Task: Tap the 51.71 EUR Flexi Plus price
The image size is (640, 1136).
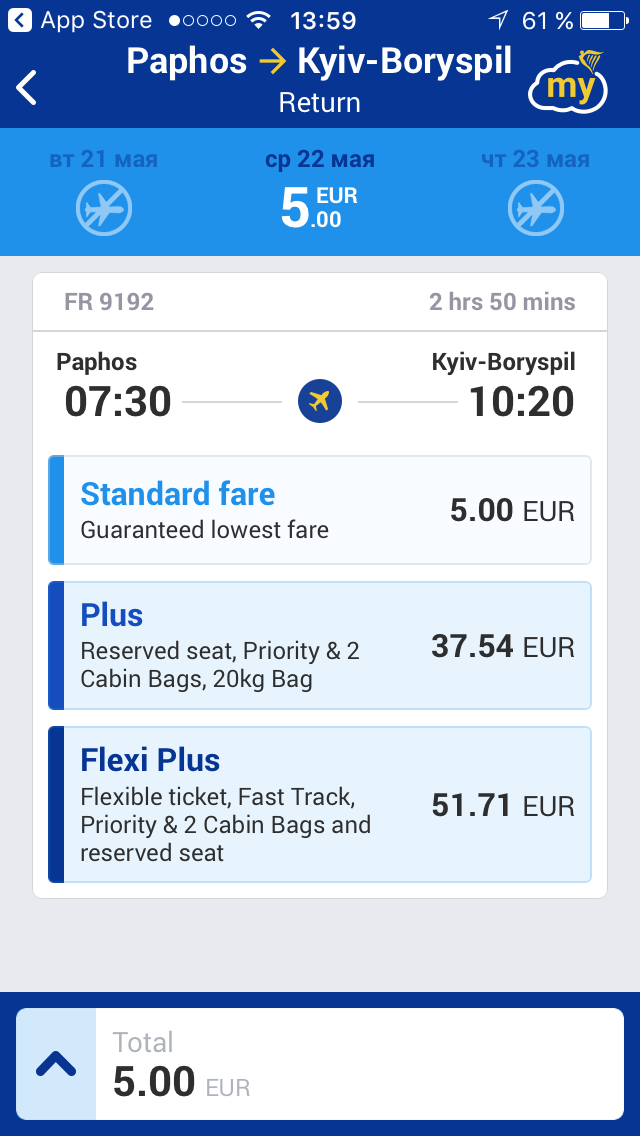Action: (x=503, y=805)
